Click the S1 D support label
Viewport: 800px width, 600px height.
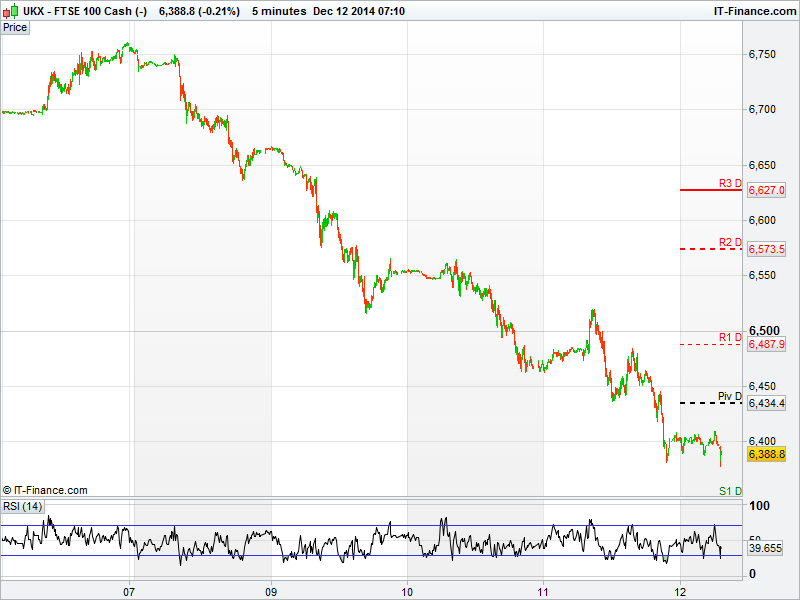[730, 490]
